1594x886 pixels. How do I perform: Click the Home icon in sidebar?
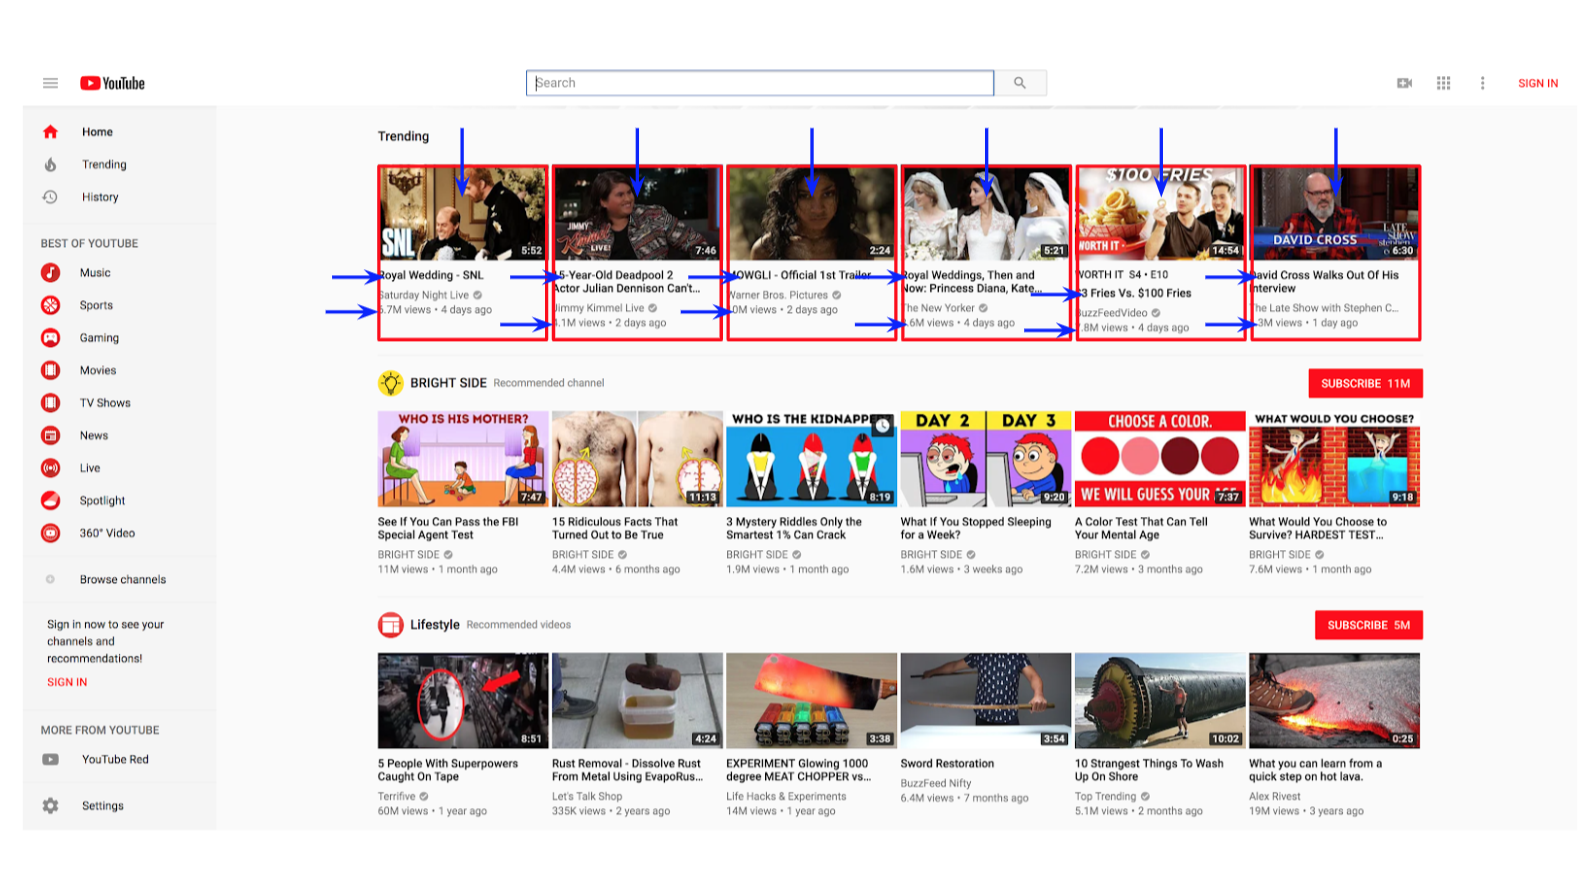tap(50, 132)
